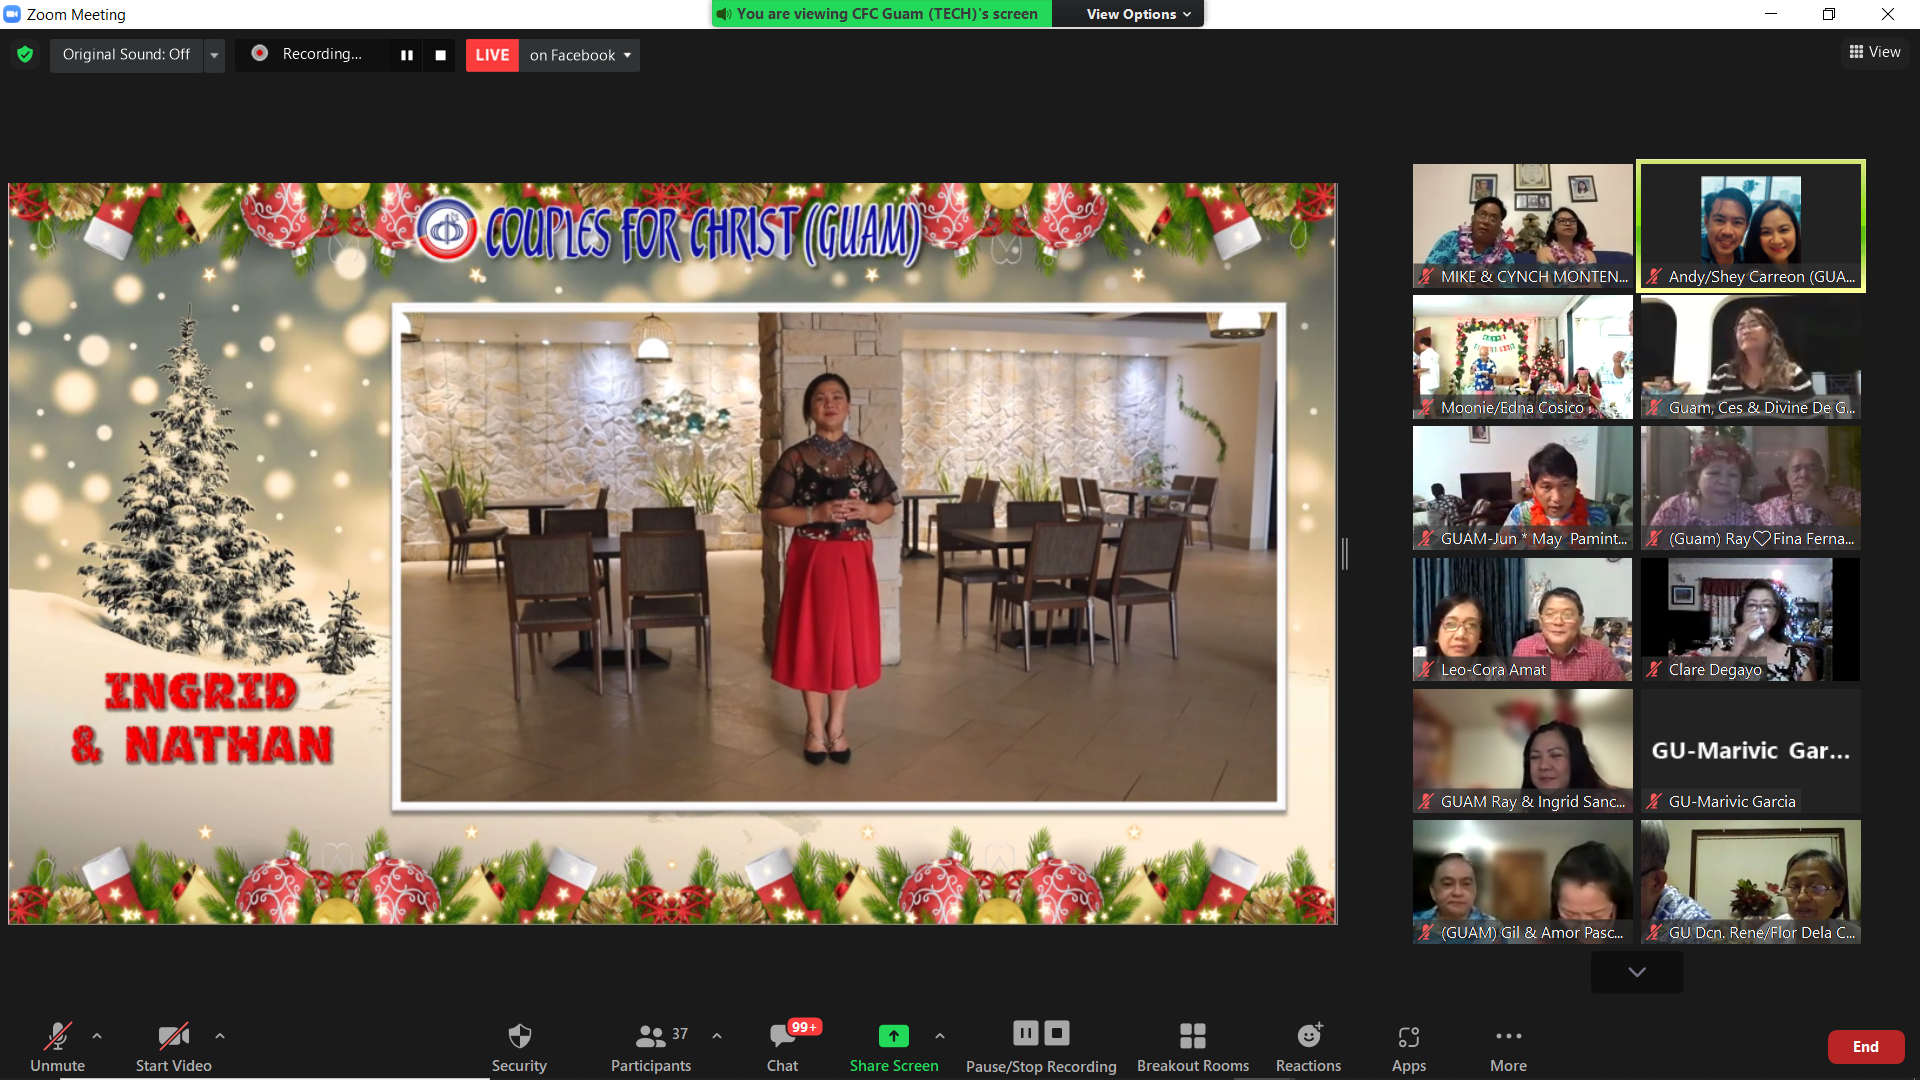
Task: Expand video settings caret beside Start Video
Action: [220, 1036]
